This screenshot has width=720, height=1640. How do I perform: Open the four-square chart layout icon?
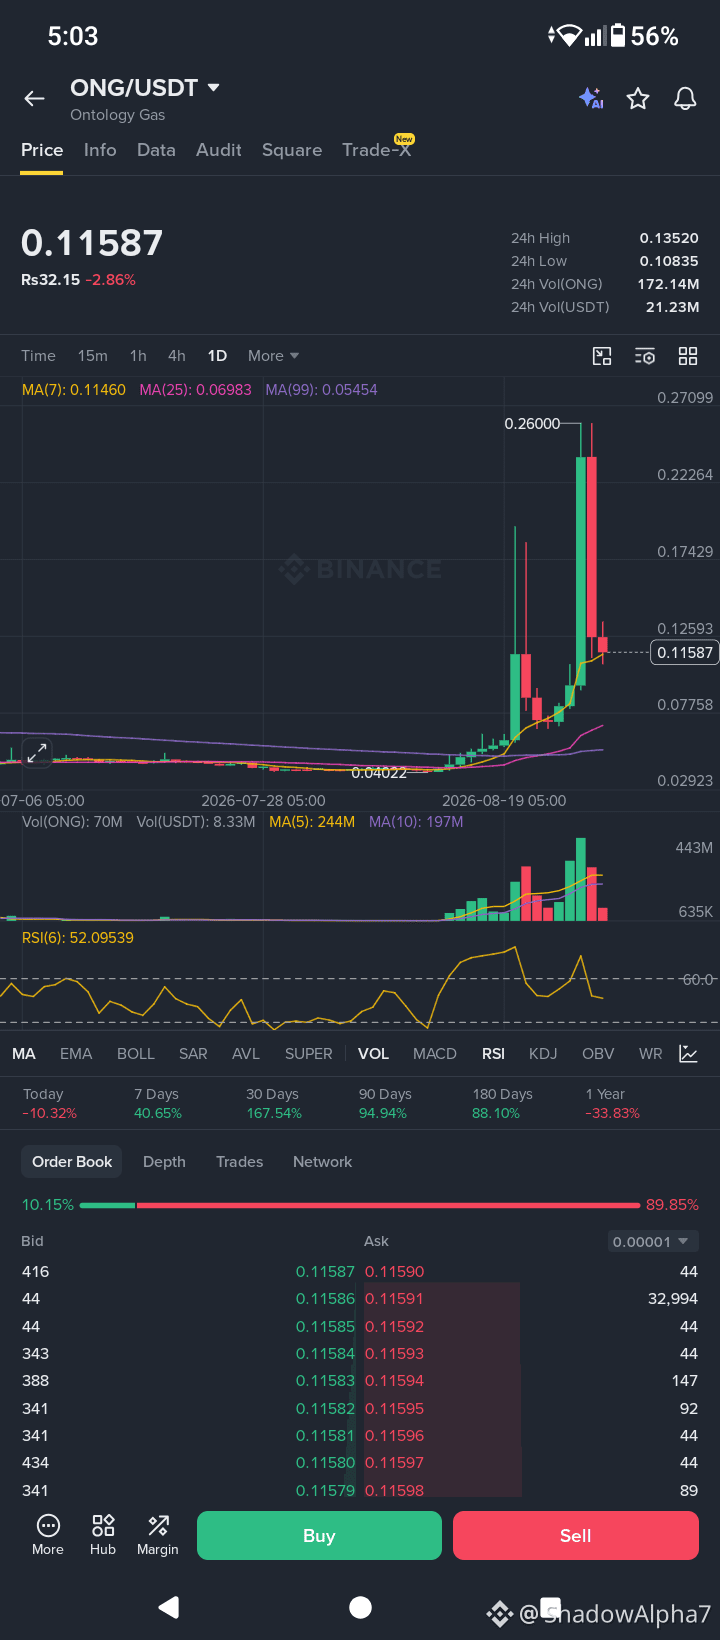coord(688,356)
